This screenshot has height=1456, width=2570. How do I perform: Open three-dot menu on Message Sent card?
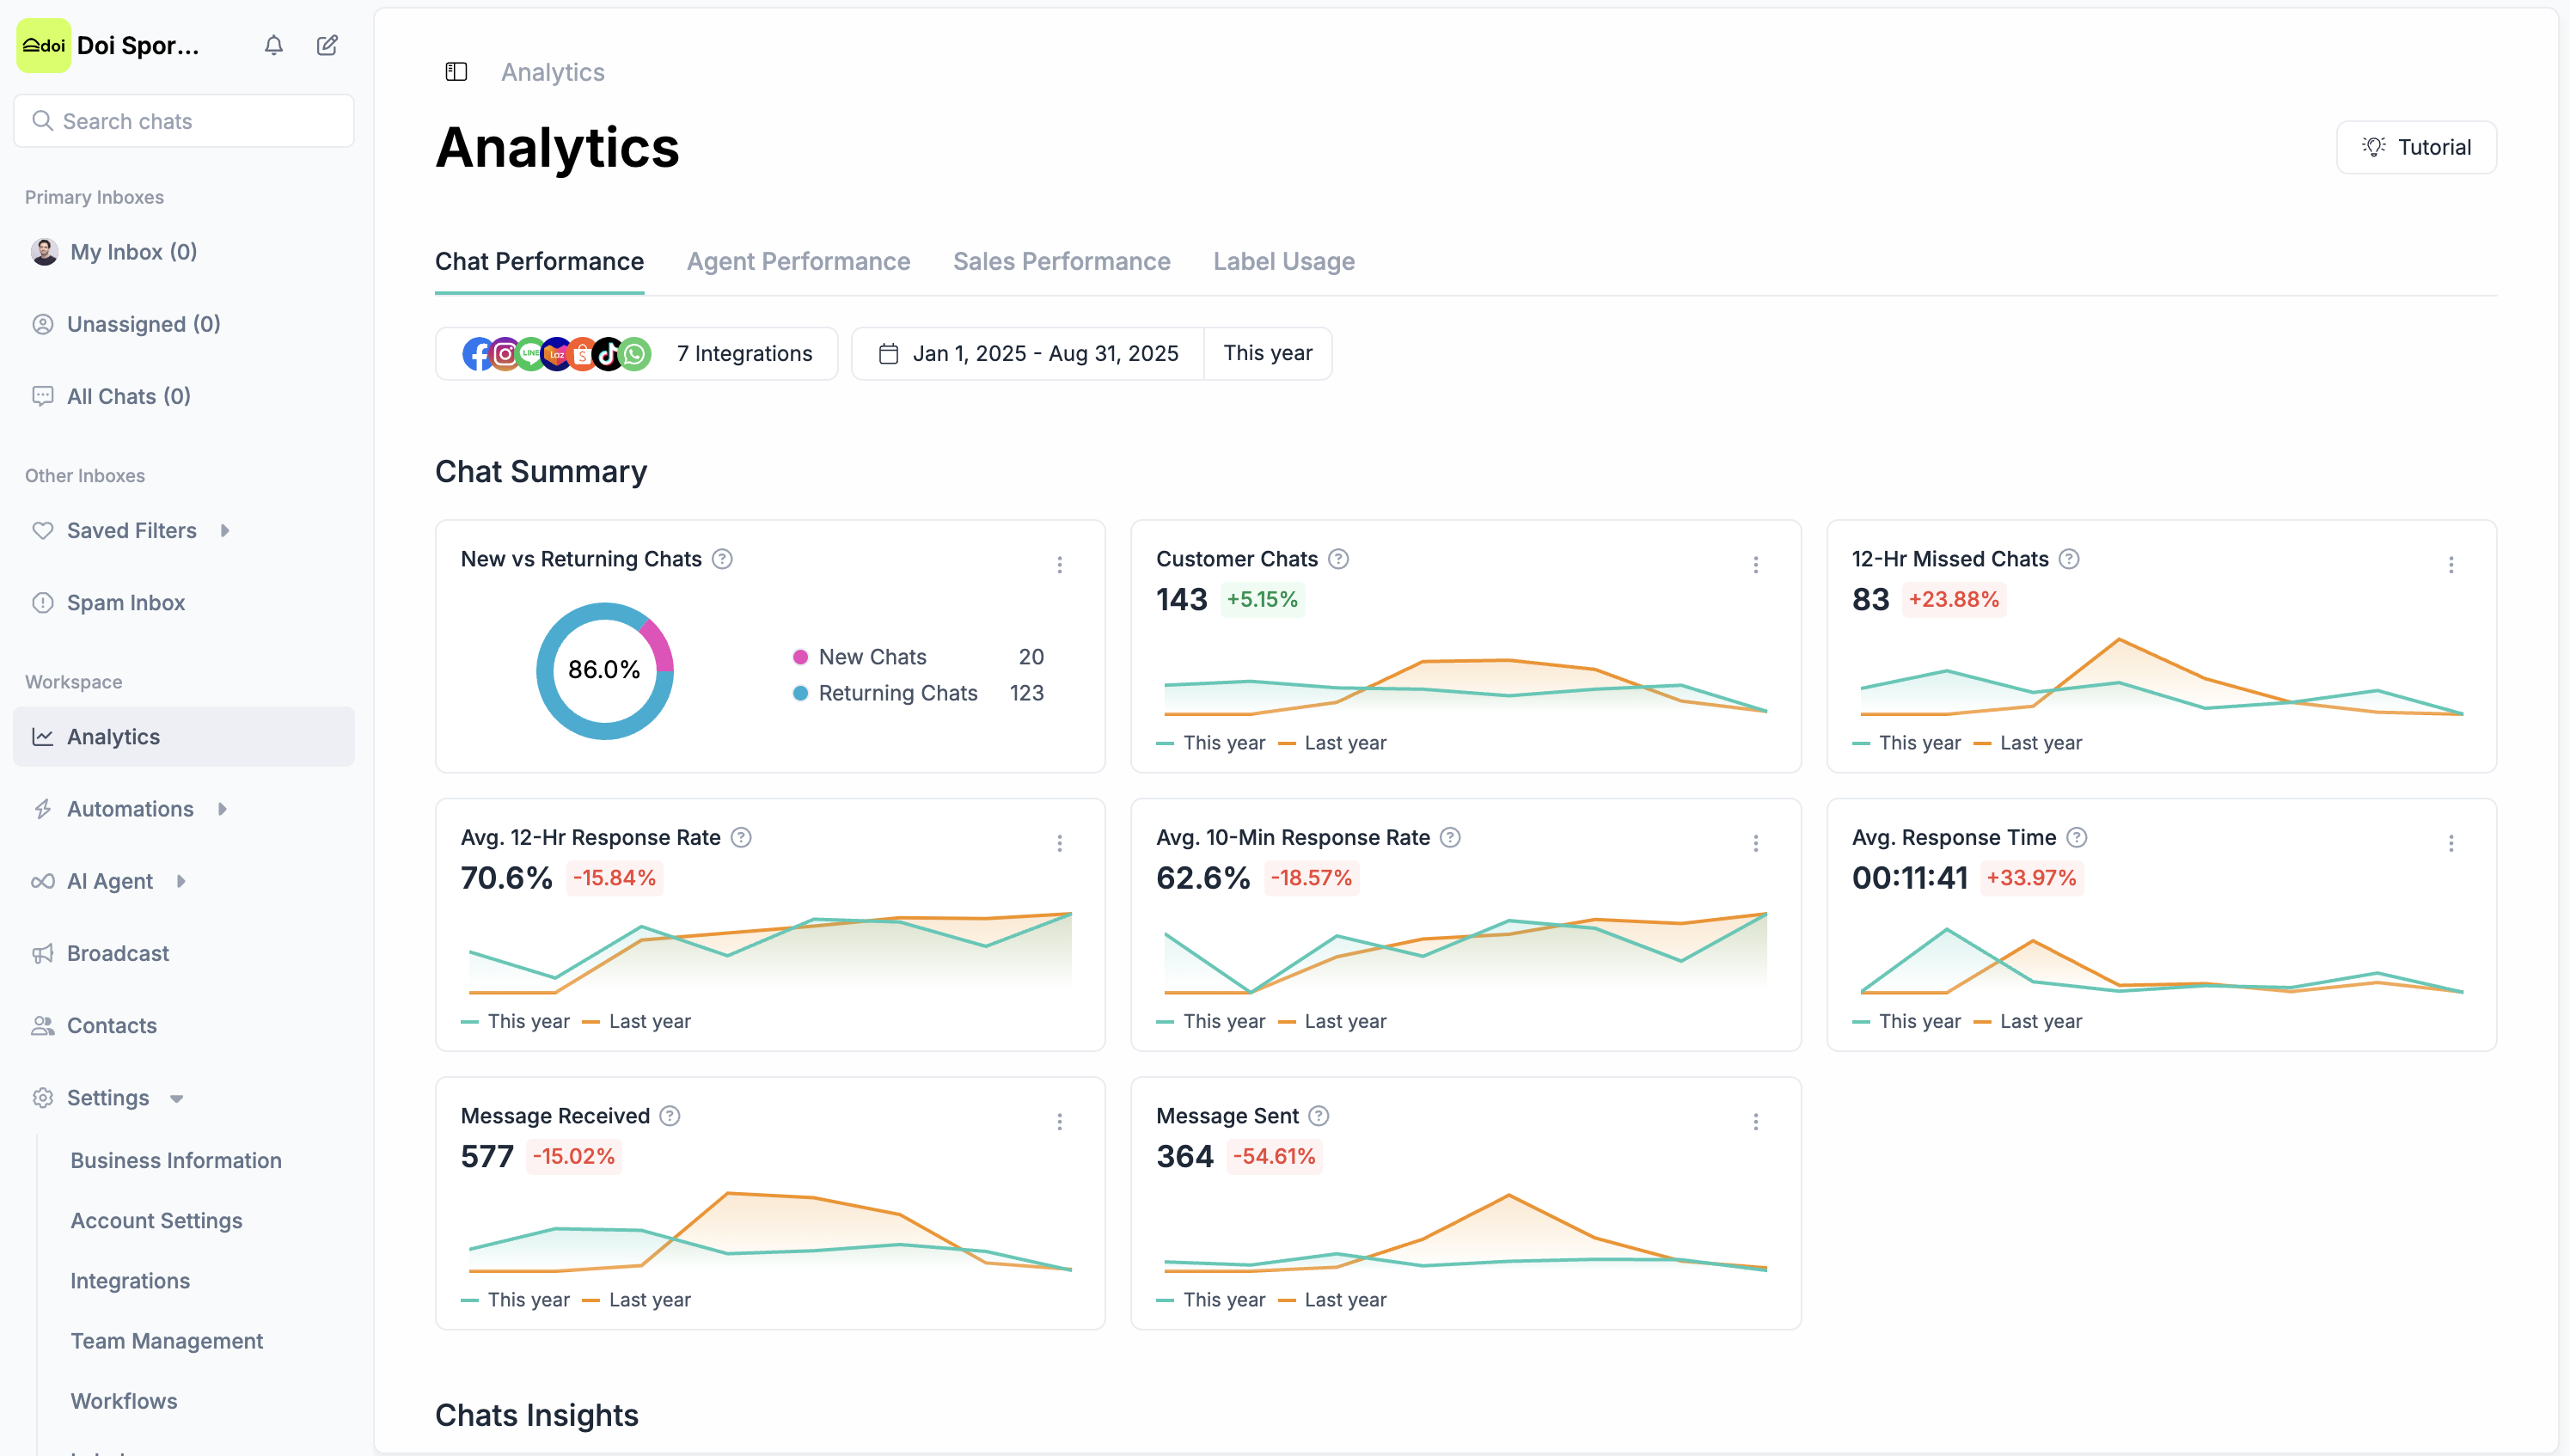[x=1755, y=1122]
